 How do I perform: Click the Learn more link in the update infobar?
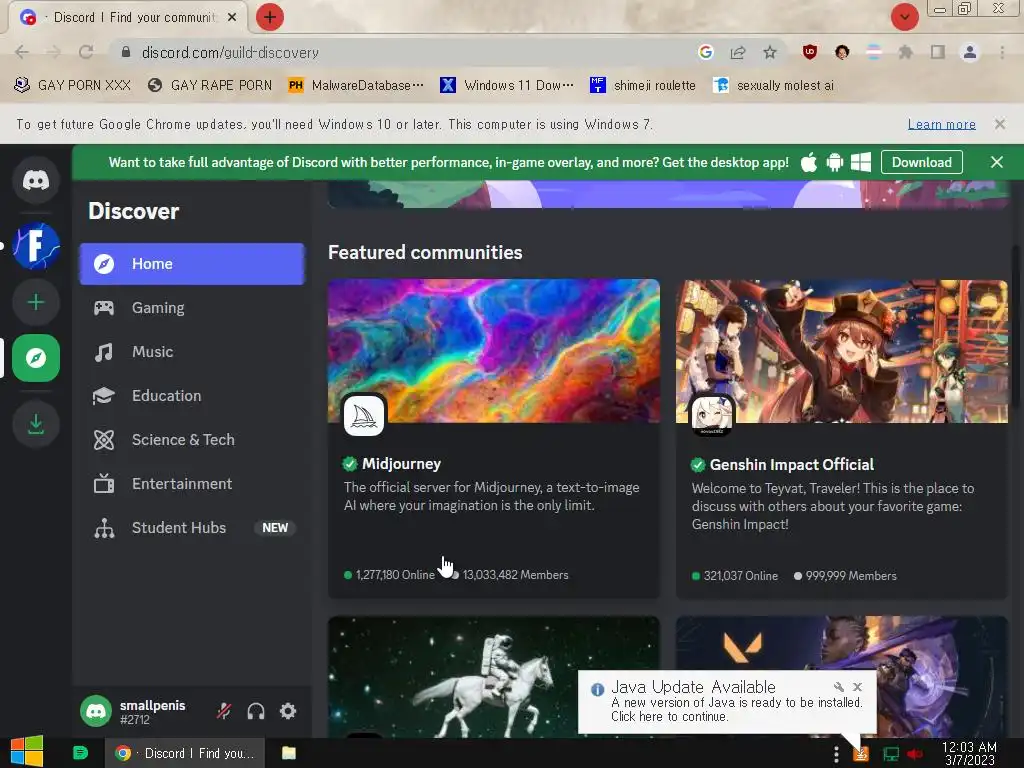click(942, 124)
